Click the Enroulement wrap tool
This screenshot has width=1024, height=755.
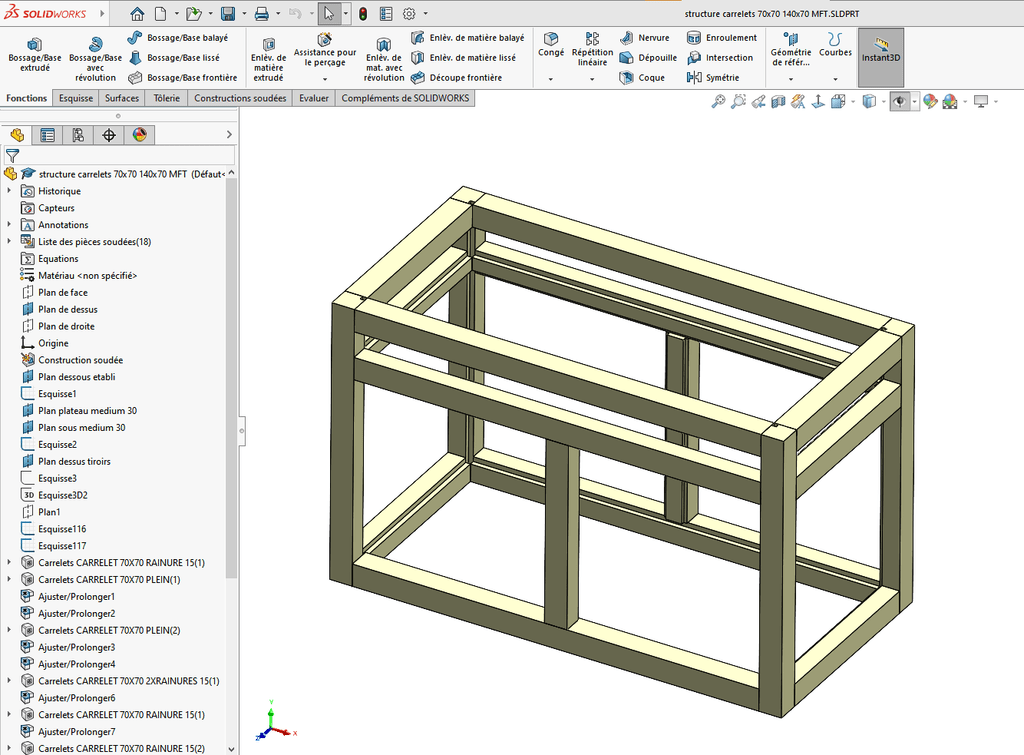(722, 38)
